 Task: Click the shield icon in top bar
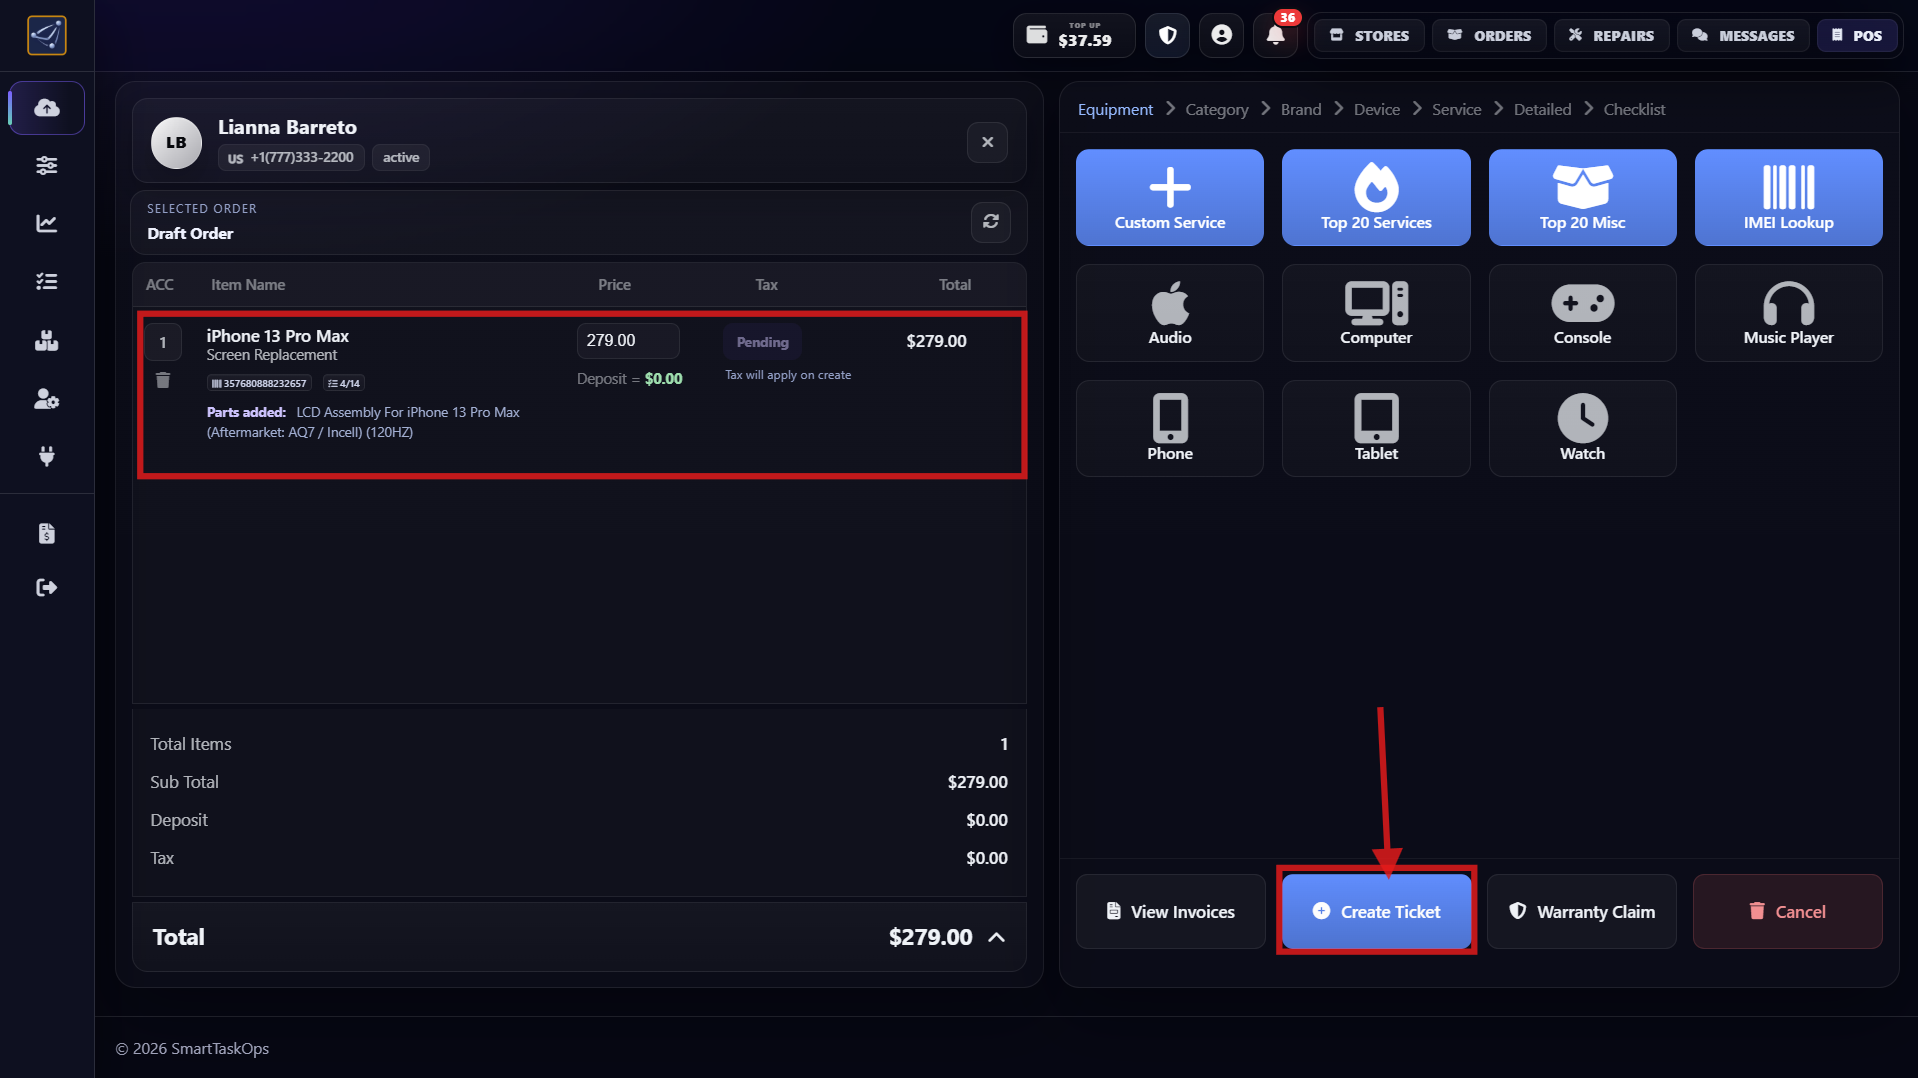pyautogui.click(x=1167, y=35)
